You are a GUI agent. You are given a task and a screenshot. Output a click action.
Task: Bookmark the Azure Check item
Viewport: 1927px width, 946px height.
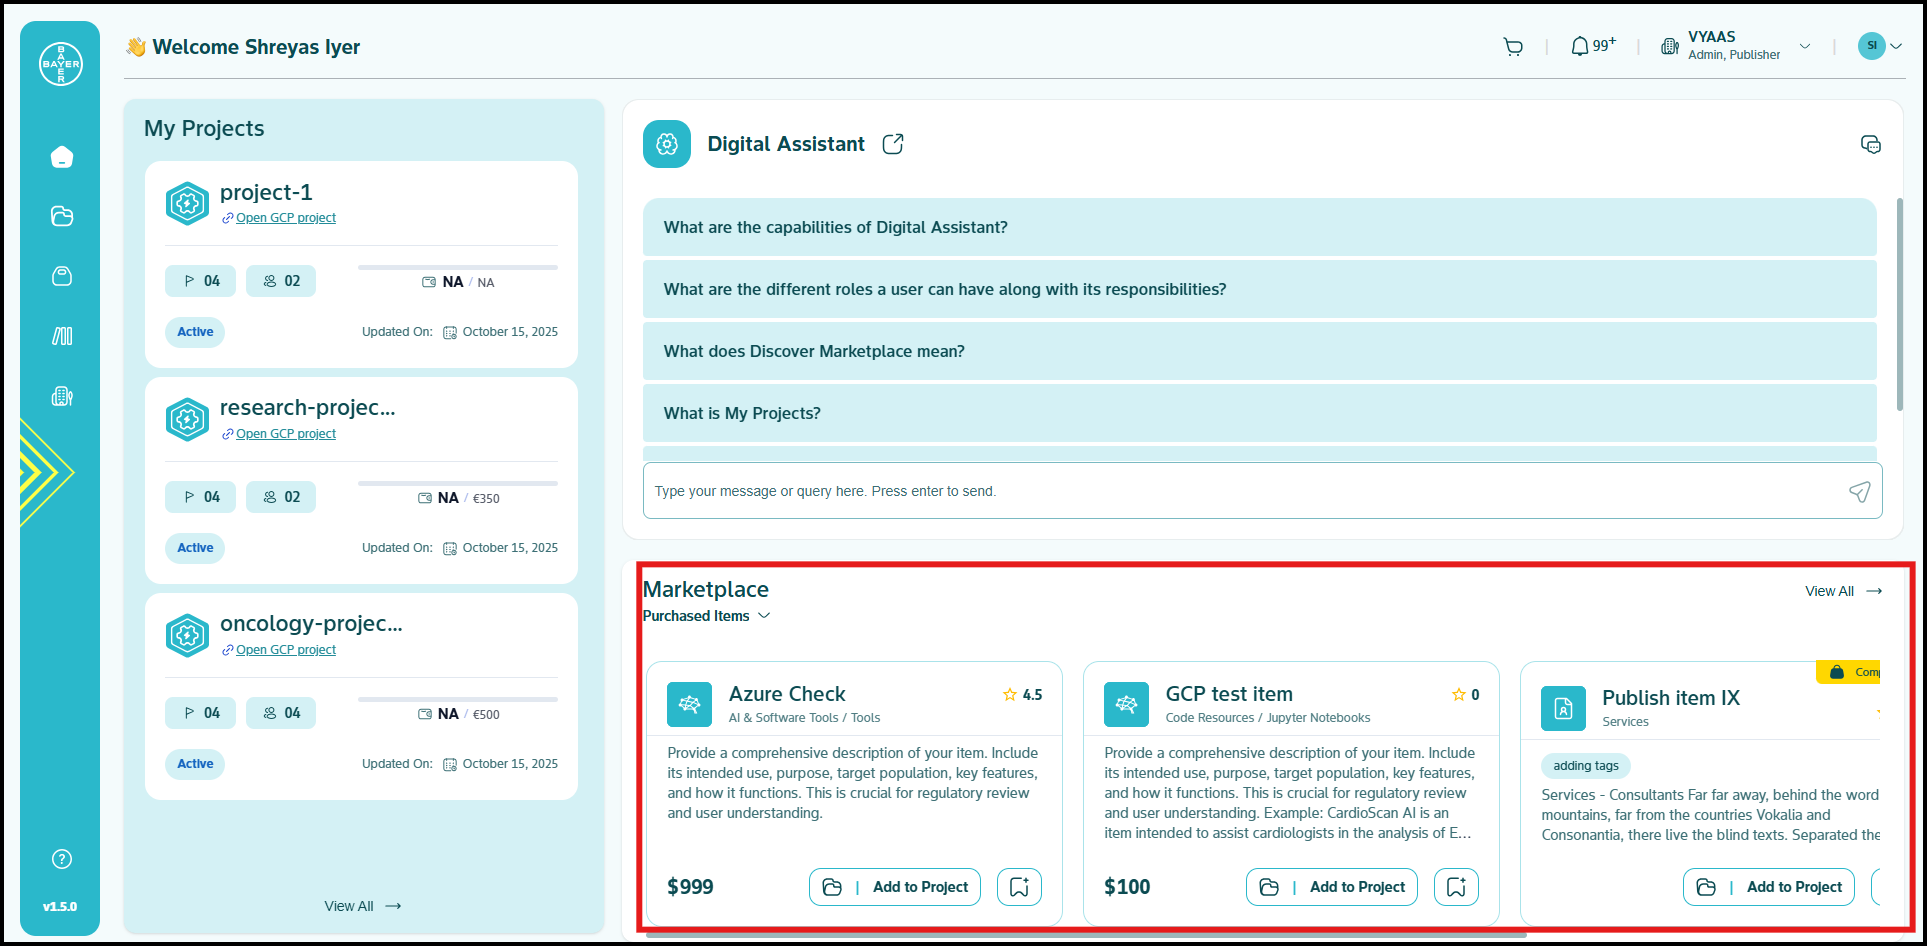[x=1019, y=887]
